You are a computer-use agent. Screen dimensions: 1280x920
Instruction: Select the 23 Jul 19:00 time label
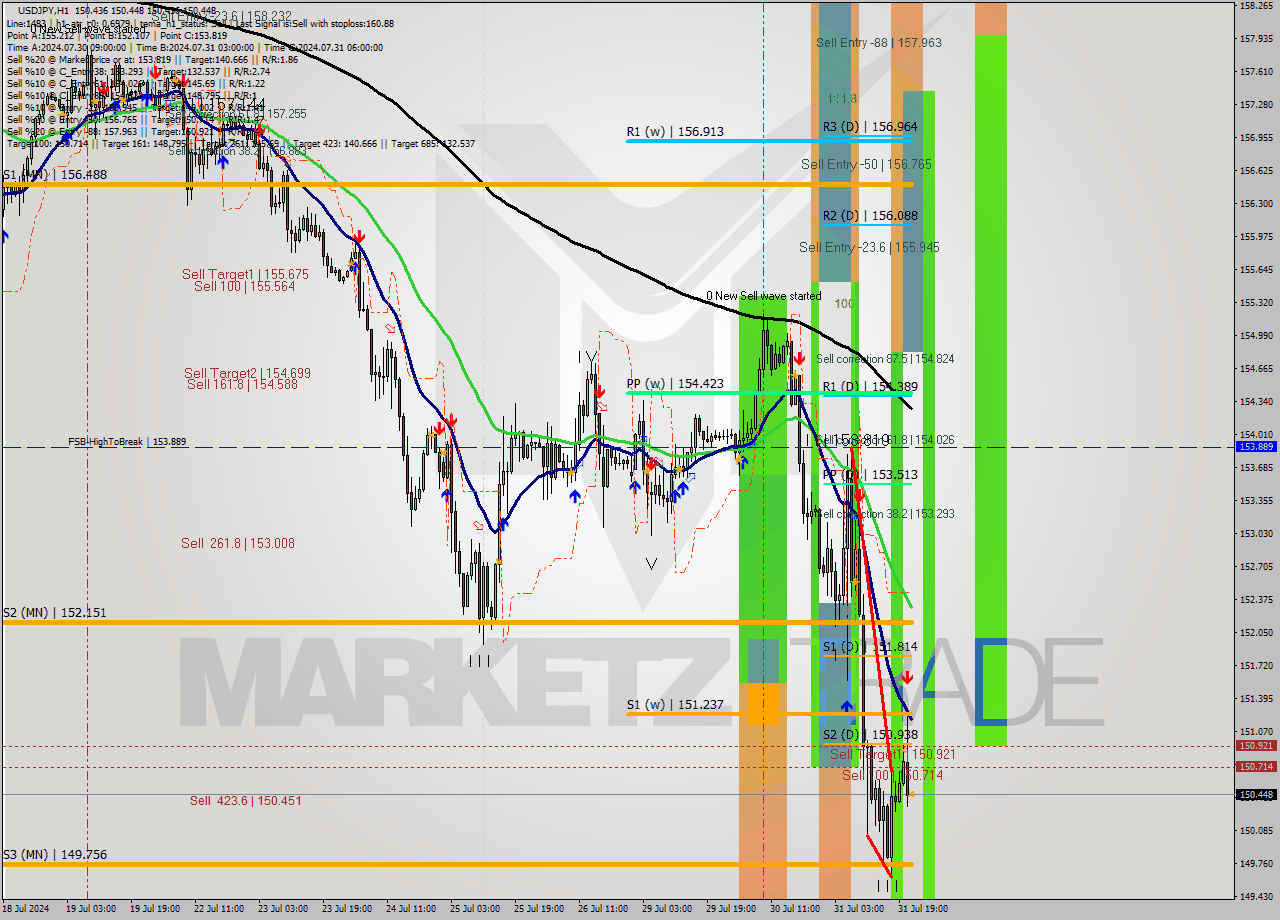coord(347,909)
